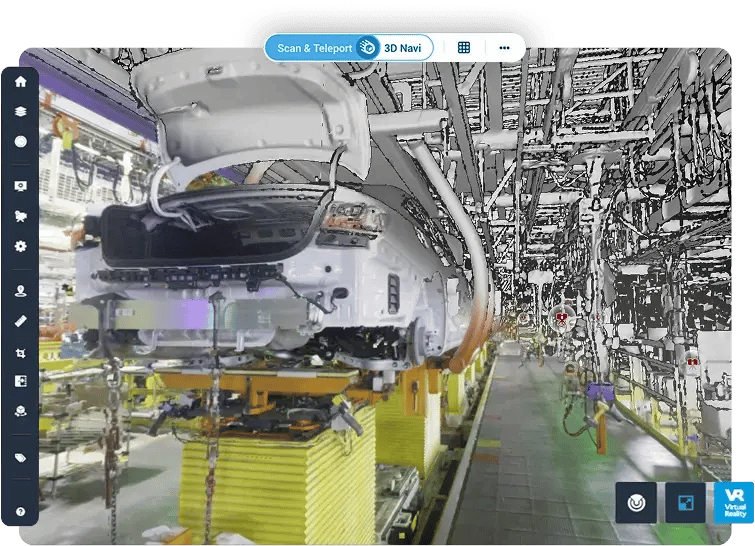
Task: Activate the ruler measurement tool
Action: click(20, 322)
